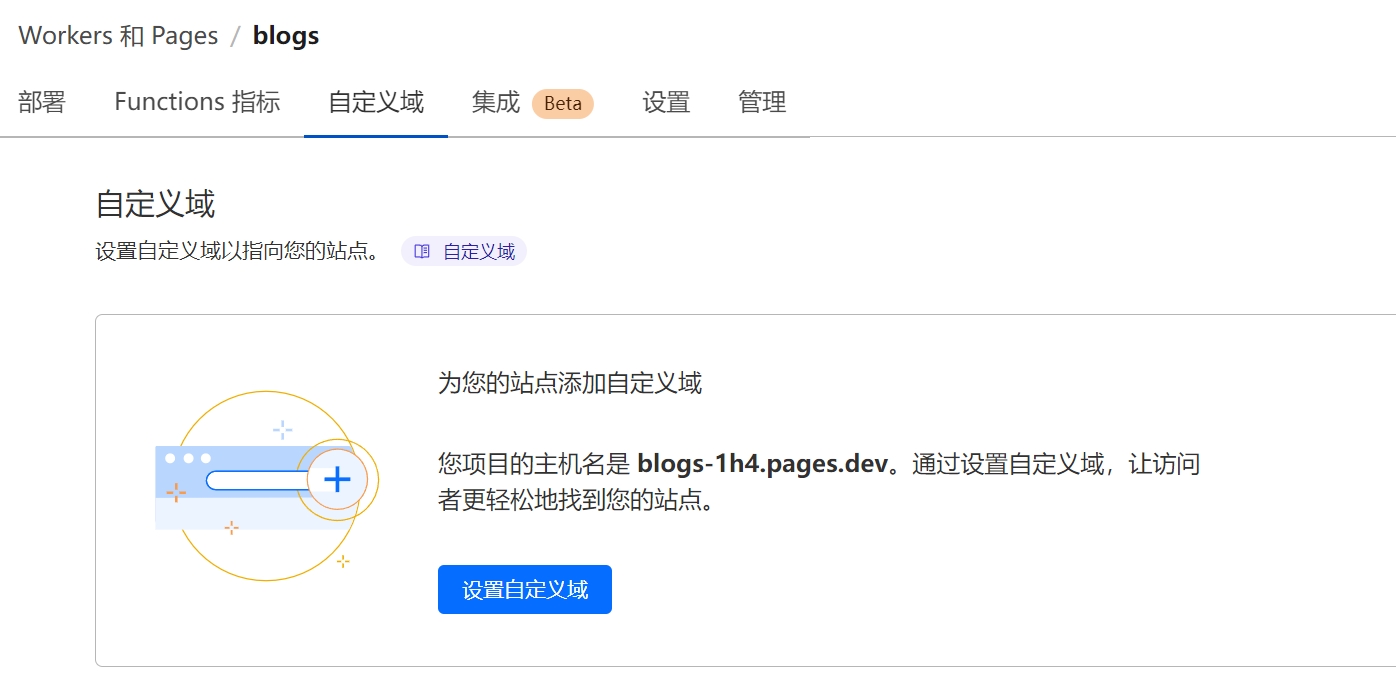This screenshot has width=1396, height=693.
Task: Click the address bar graphic in illustration
Action: point(258,481)
